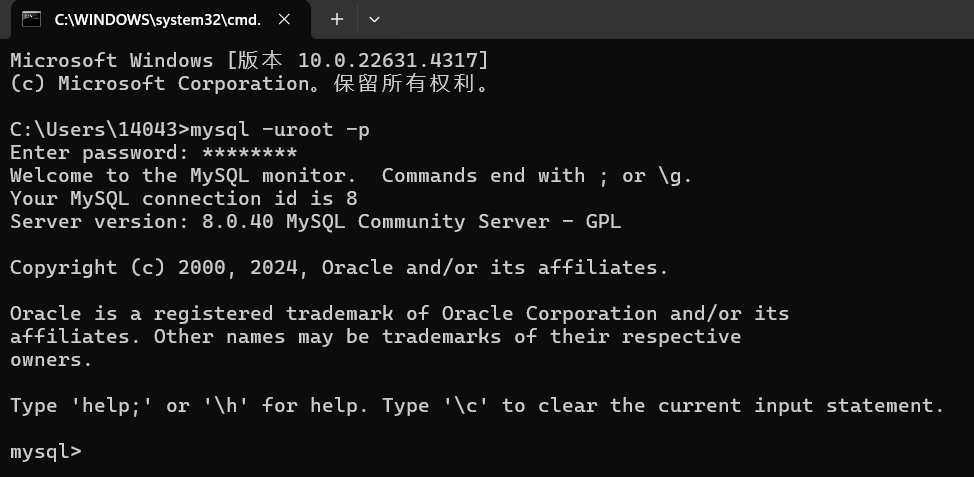The image size is (974, 477).
Task: Click the Welcome to the MySQL monitor line
Action: click(x=351, y=176)
